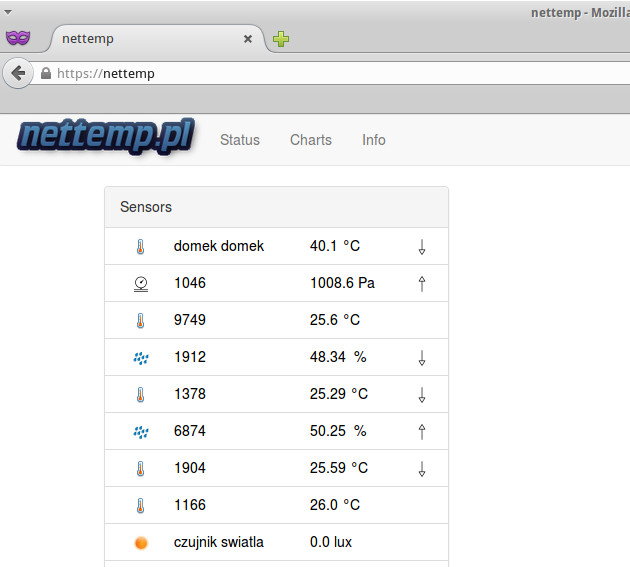630x567 pixels.
Task: Select the sensor name 1046
Action: tap(190, 283)
